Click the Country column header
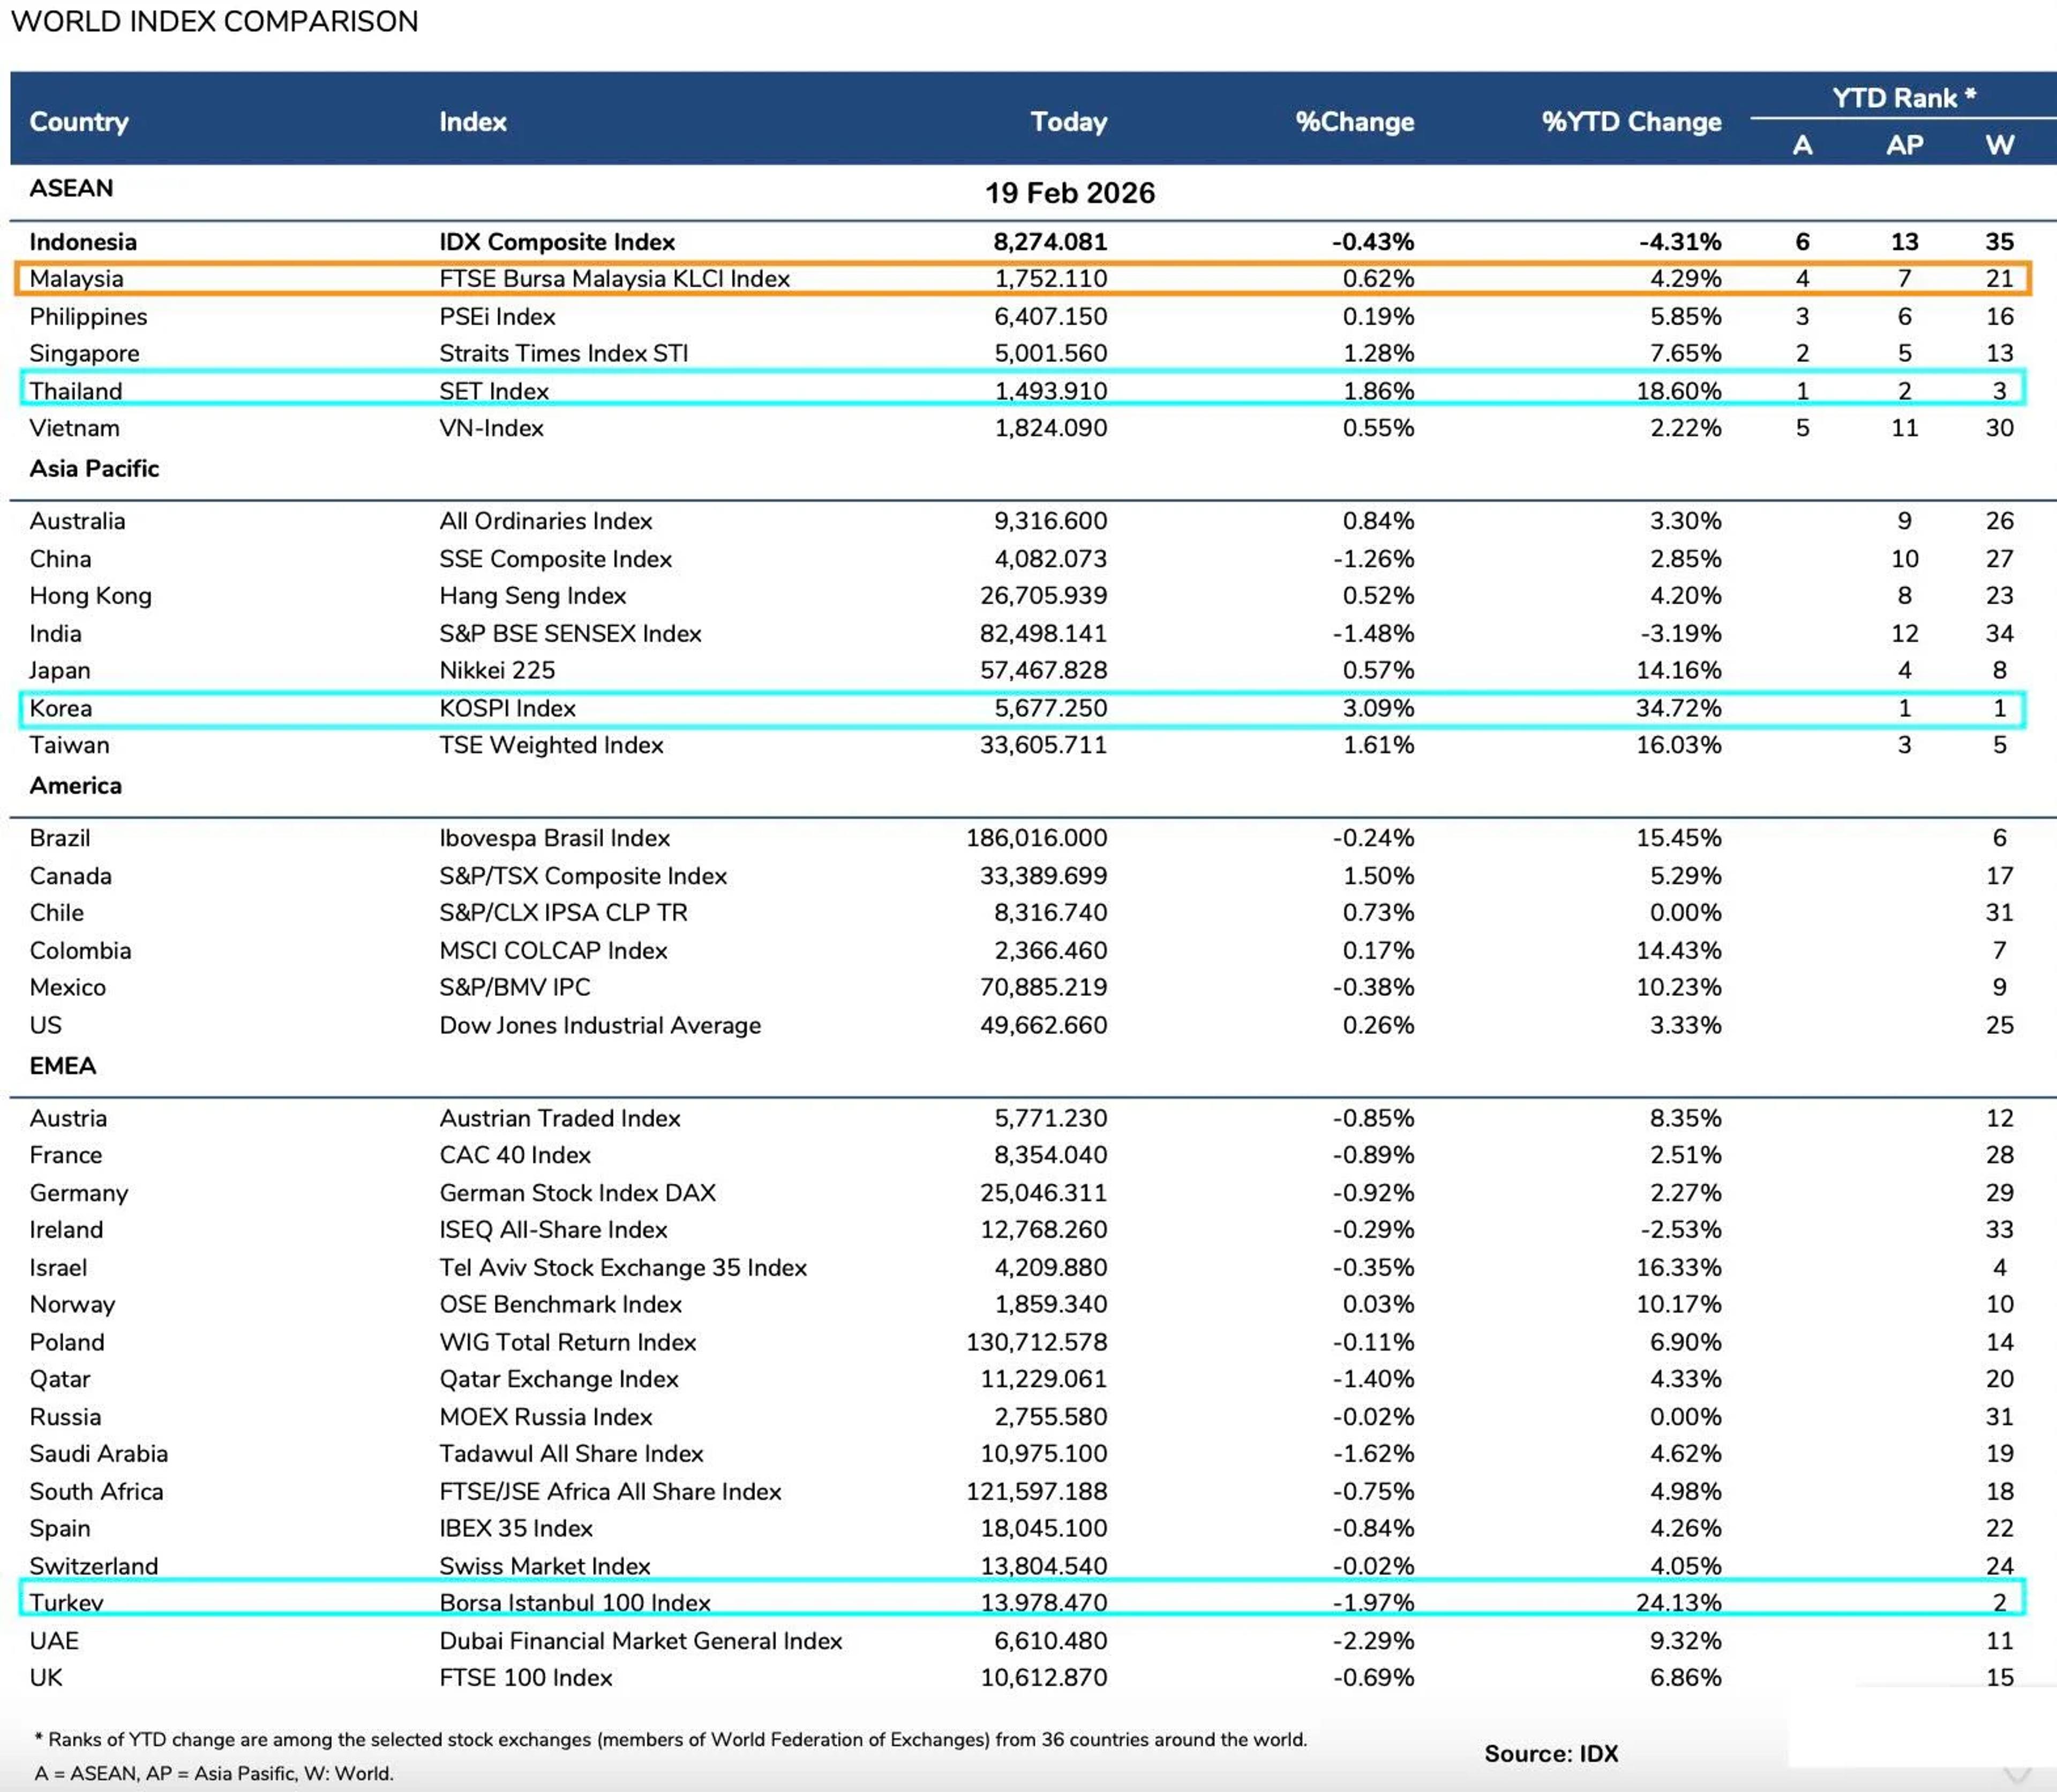 click(x=80, y=121)
